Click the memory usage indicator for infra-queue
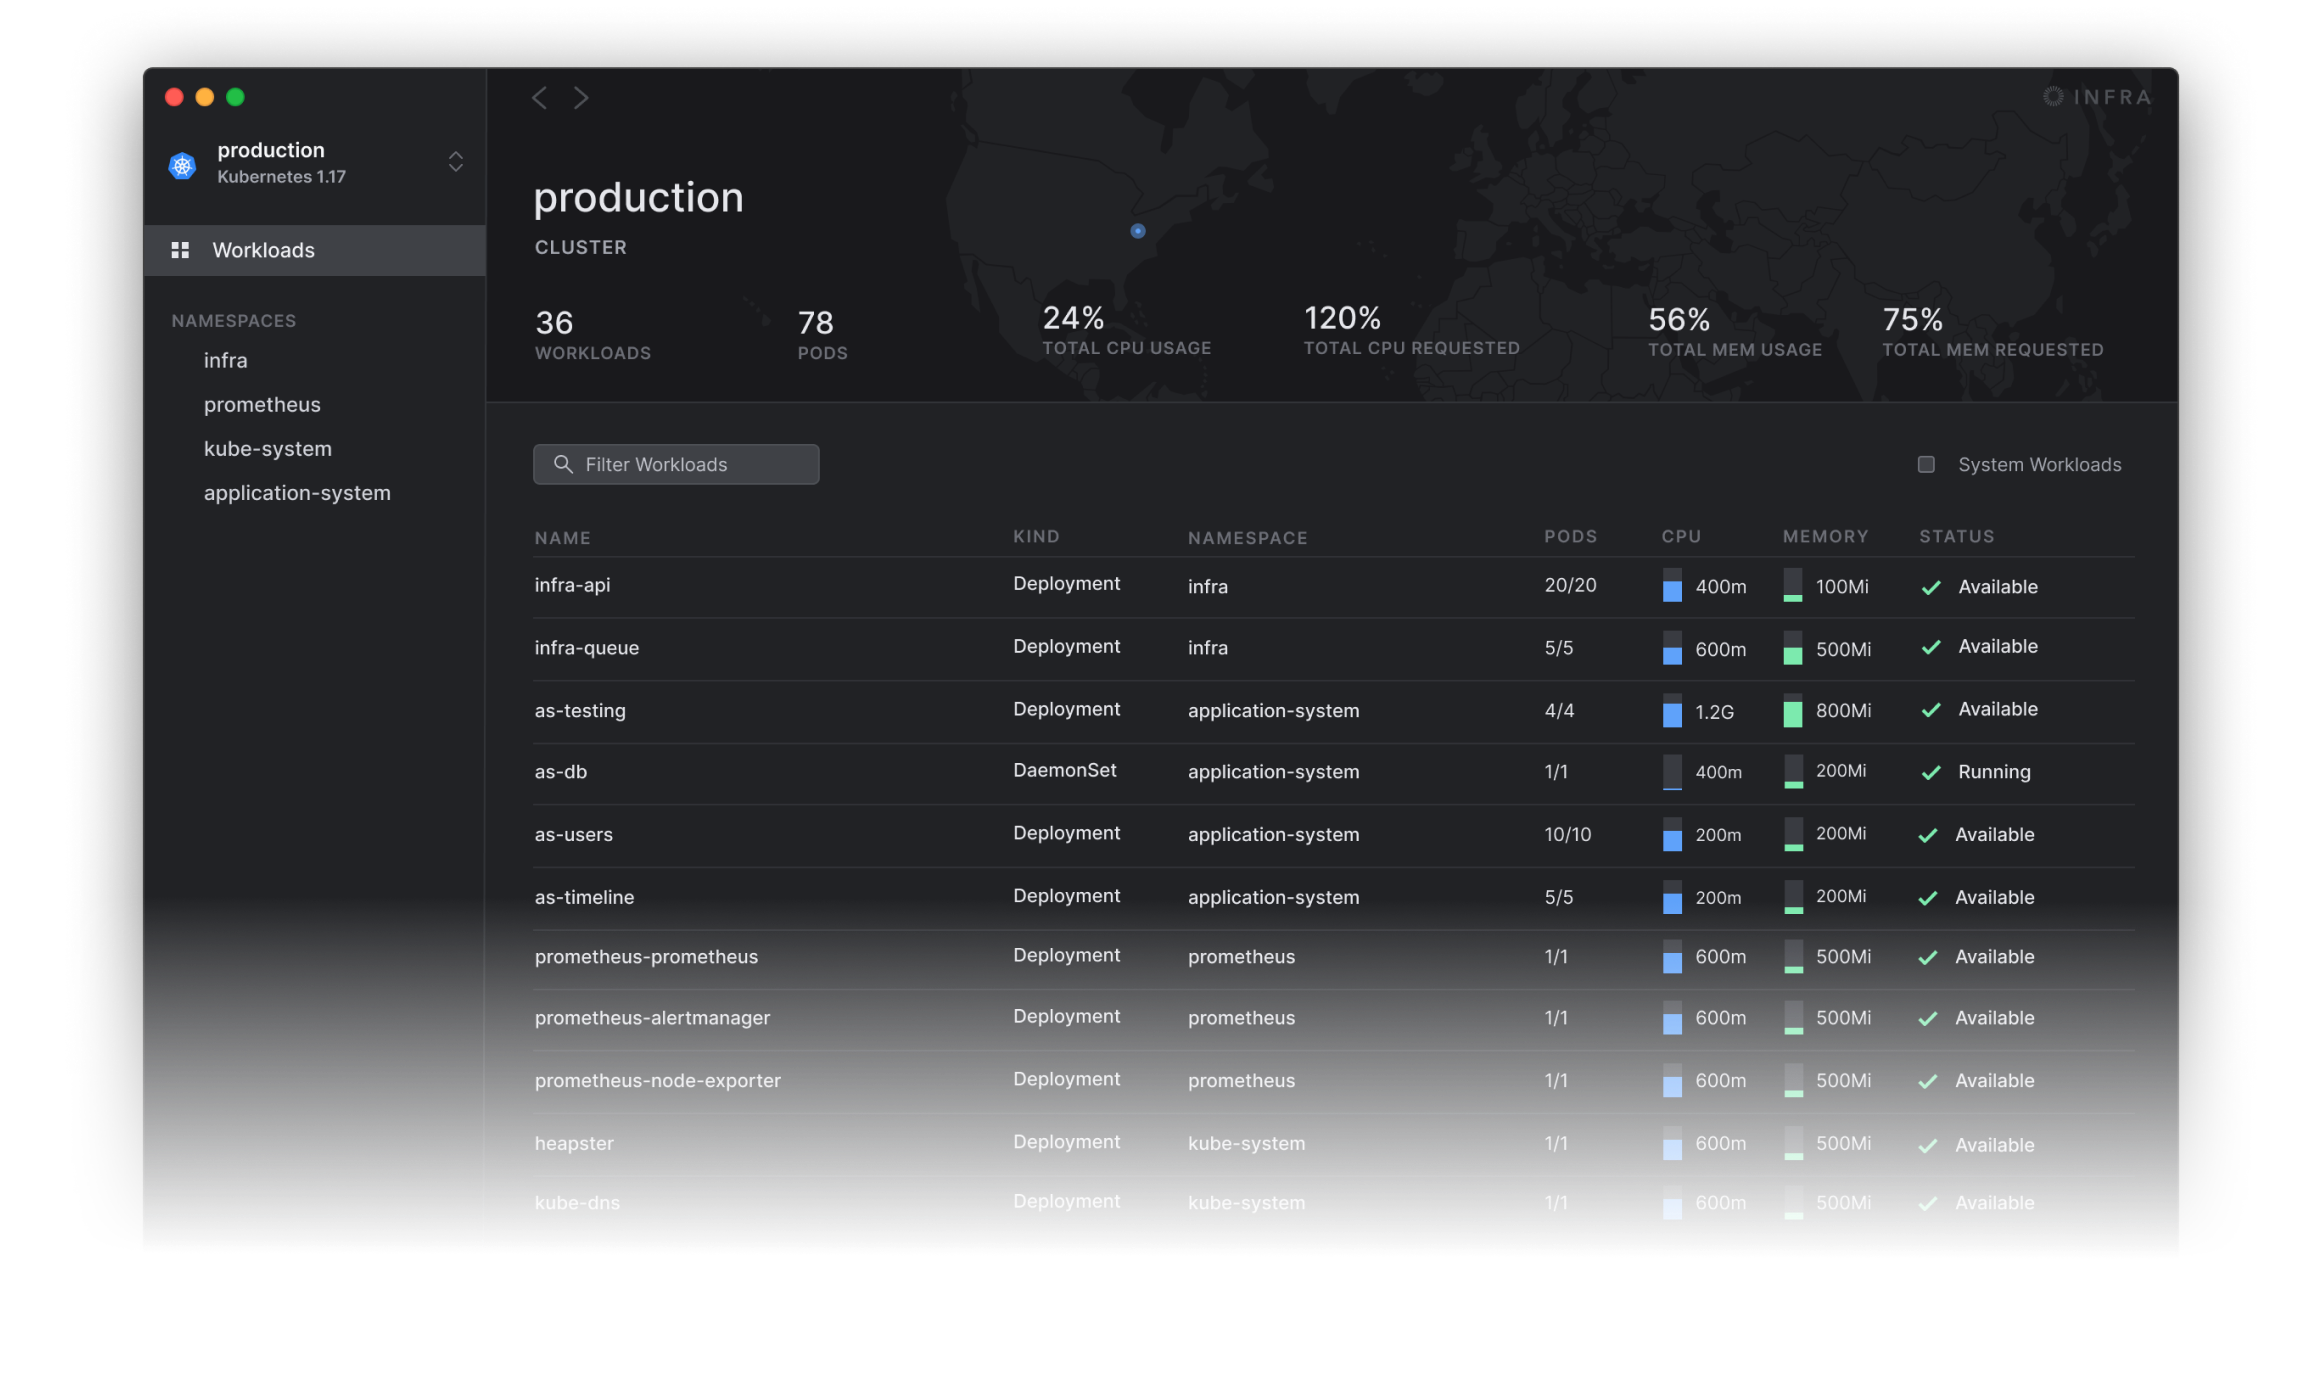 click(1793, 650)
